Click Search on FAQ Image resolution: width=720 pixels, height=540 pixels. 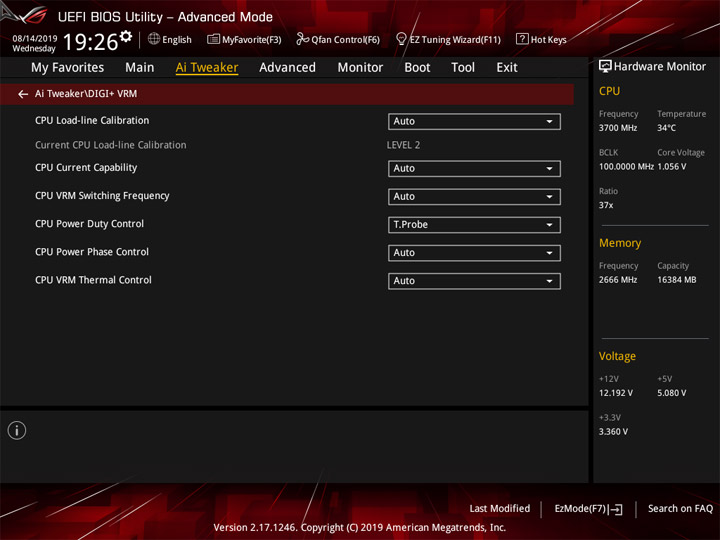[681, 509]
